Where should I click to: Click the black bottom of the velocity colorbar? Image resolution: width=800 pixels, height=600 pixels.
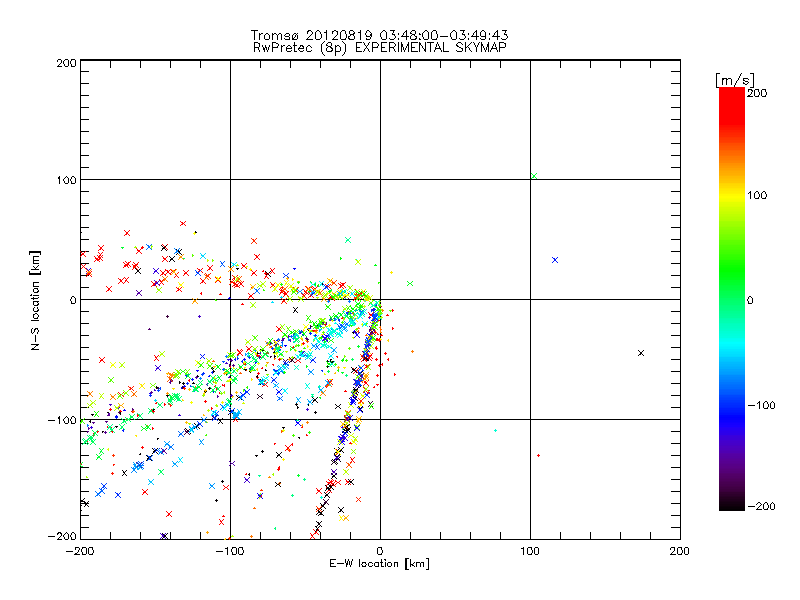[732, 504]
